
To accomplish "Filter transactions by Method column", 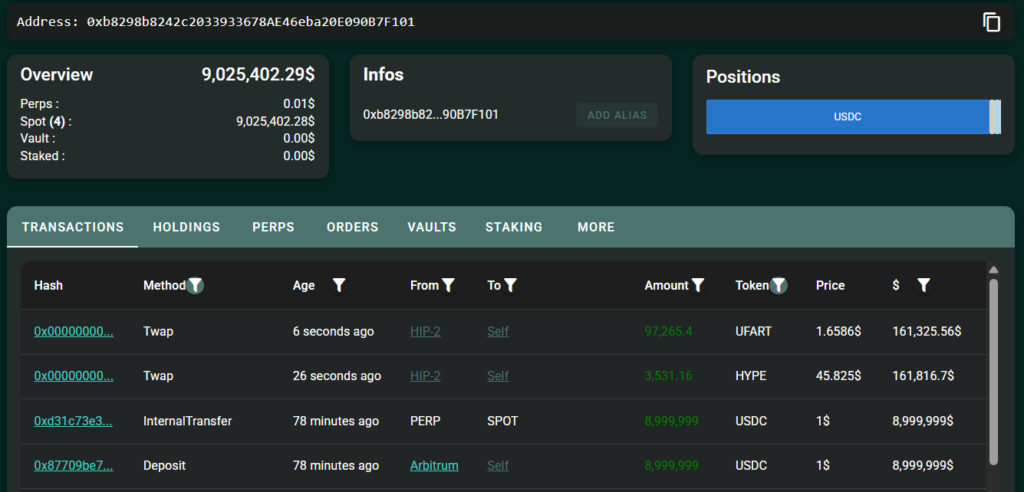I will coord(196,286).
